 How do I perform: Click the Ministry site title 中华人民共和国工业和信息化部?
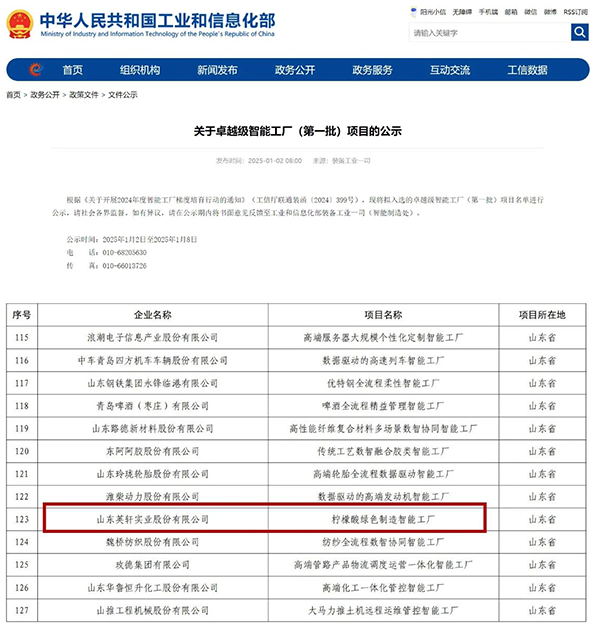click(157, 21)
